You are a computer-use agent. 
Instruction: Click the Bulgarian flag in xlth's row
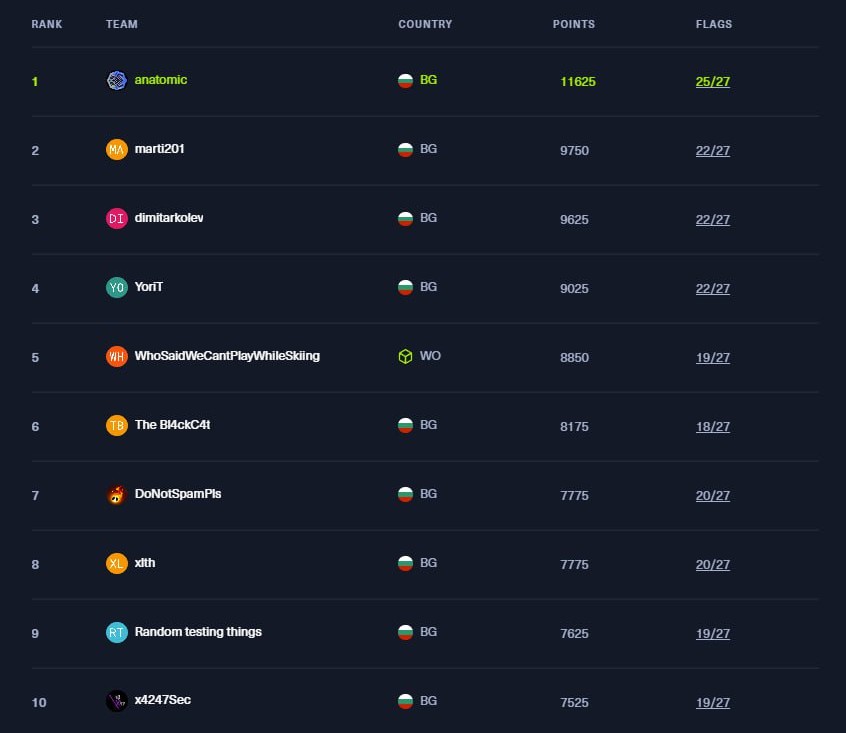[405, 564]
